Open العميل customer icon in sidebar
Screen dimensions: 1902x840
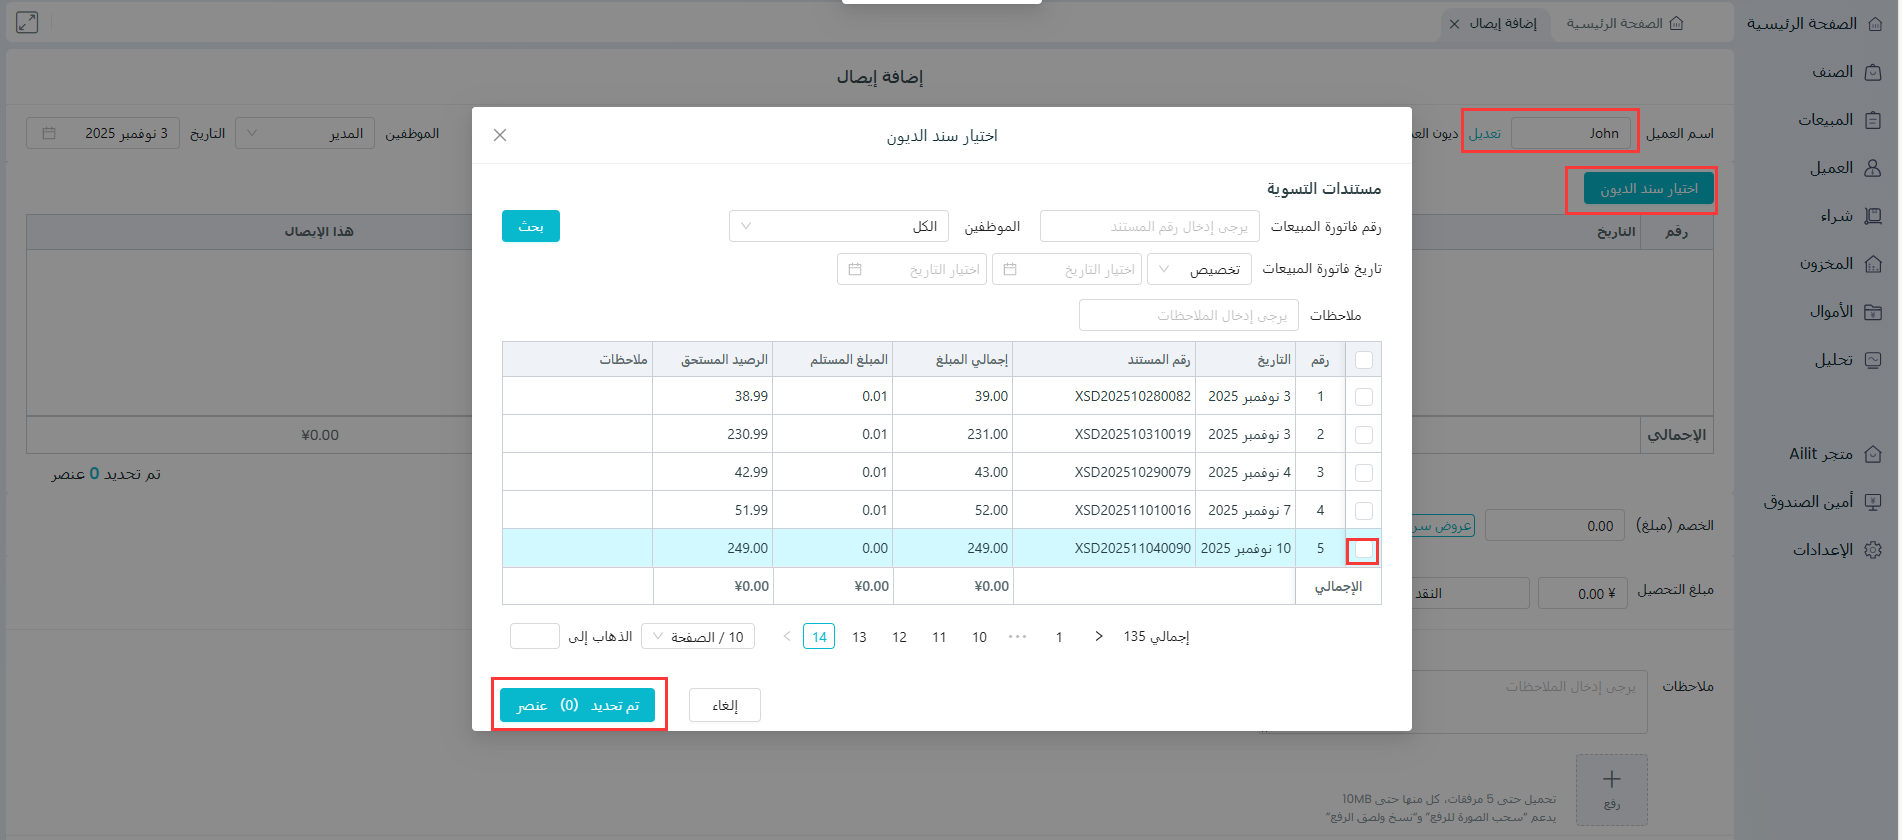point(1873,168)
